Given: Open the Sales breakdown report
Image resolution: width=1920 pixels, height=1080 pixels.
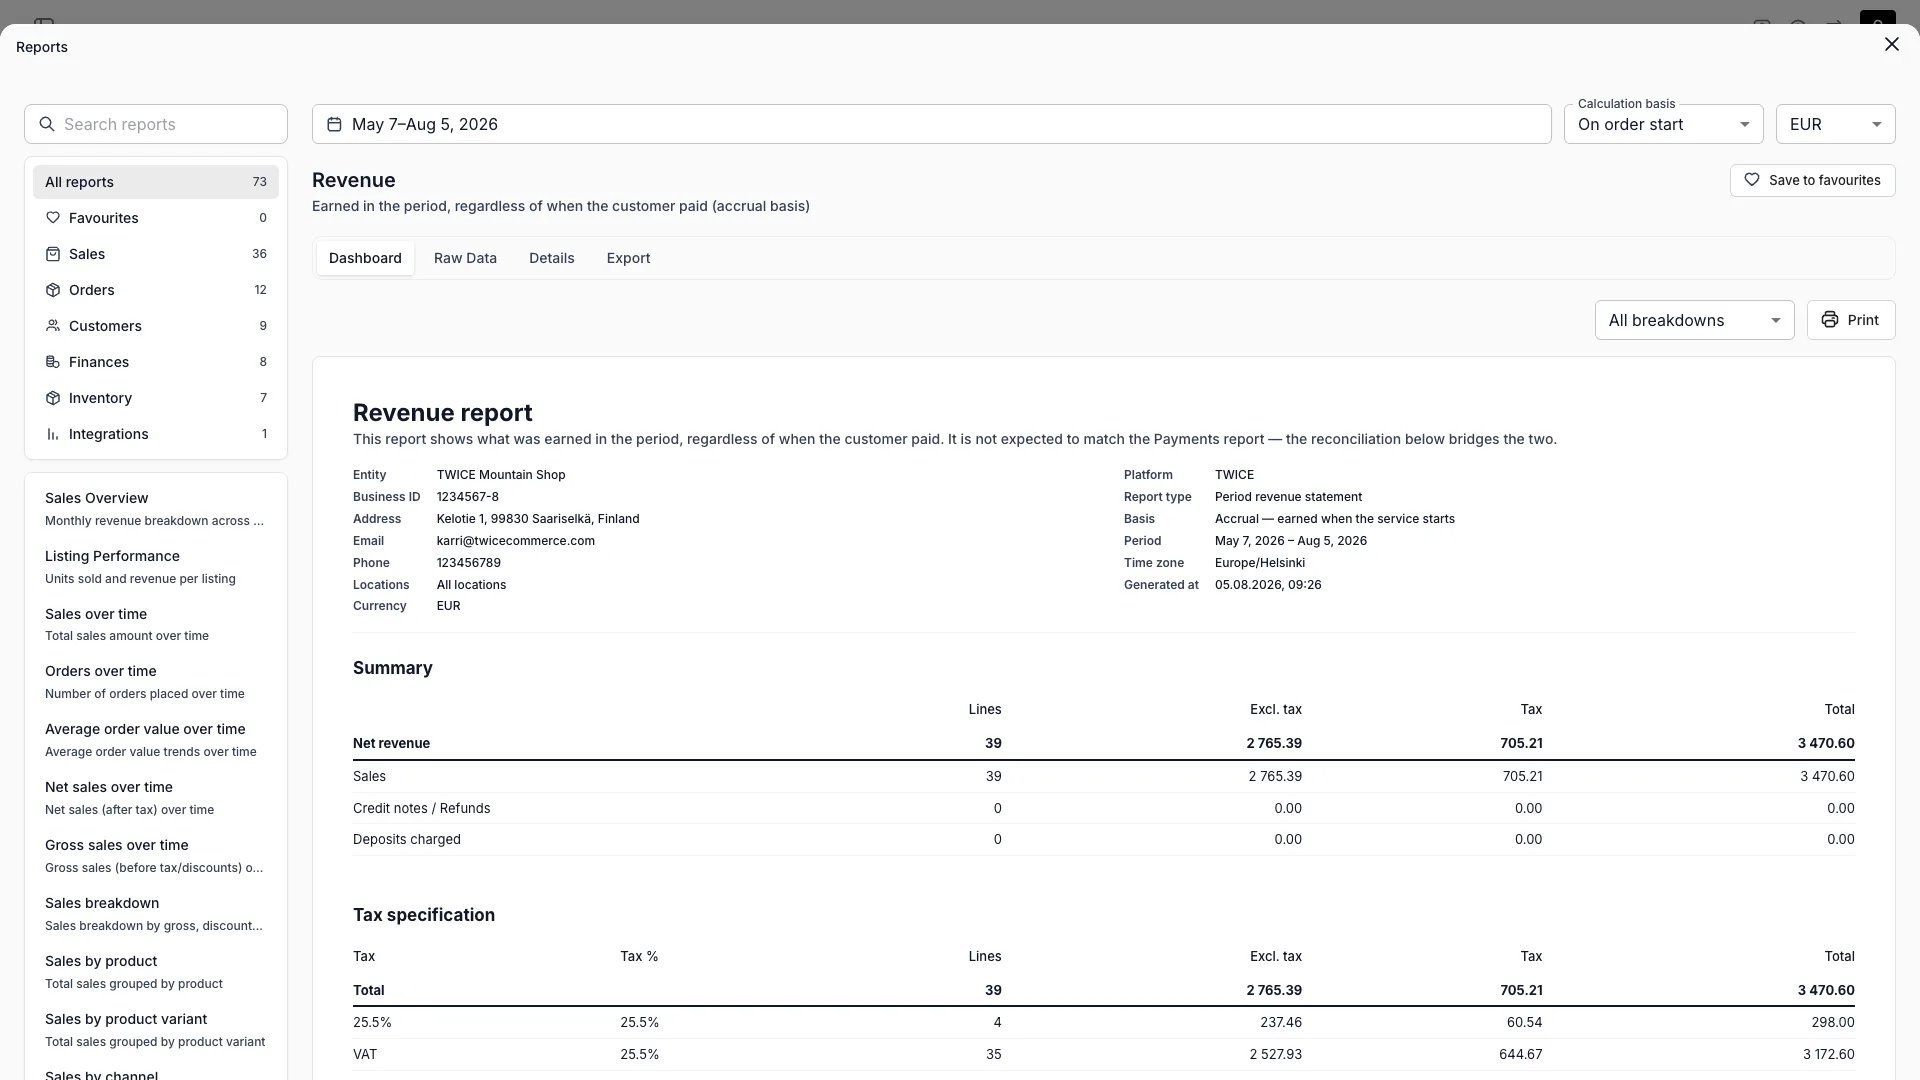Looking at the screenshot, I should click(156, 914).
